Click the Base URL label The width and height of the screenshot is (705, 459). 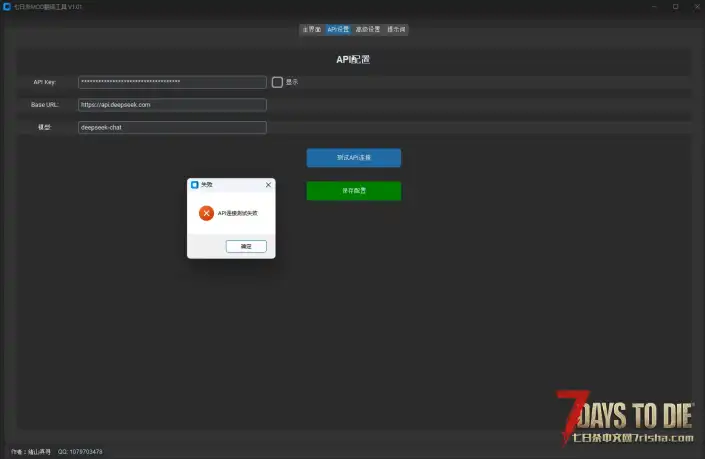point(45,105)
